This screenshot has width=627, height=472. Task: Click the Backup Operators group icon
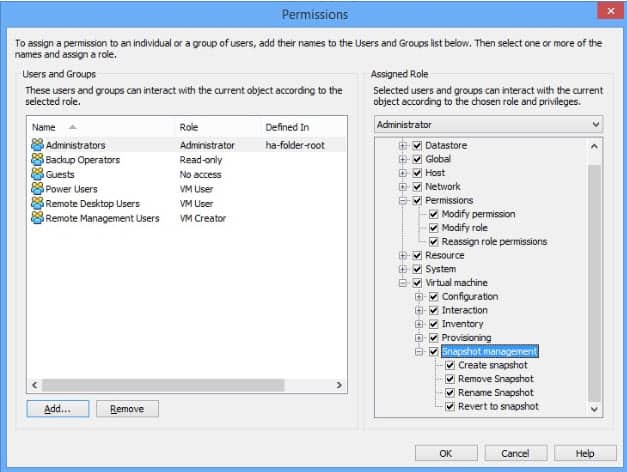(x=37, y=160)
